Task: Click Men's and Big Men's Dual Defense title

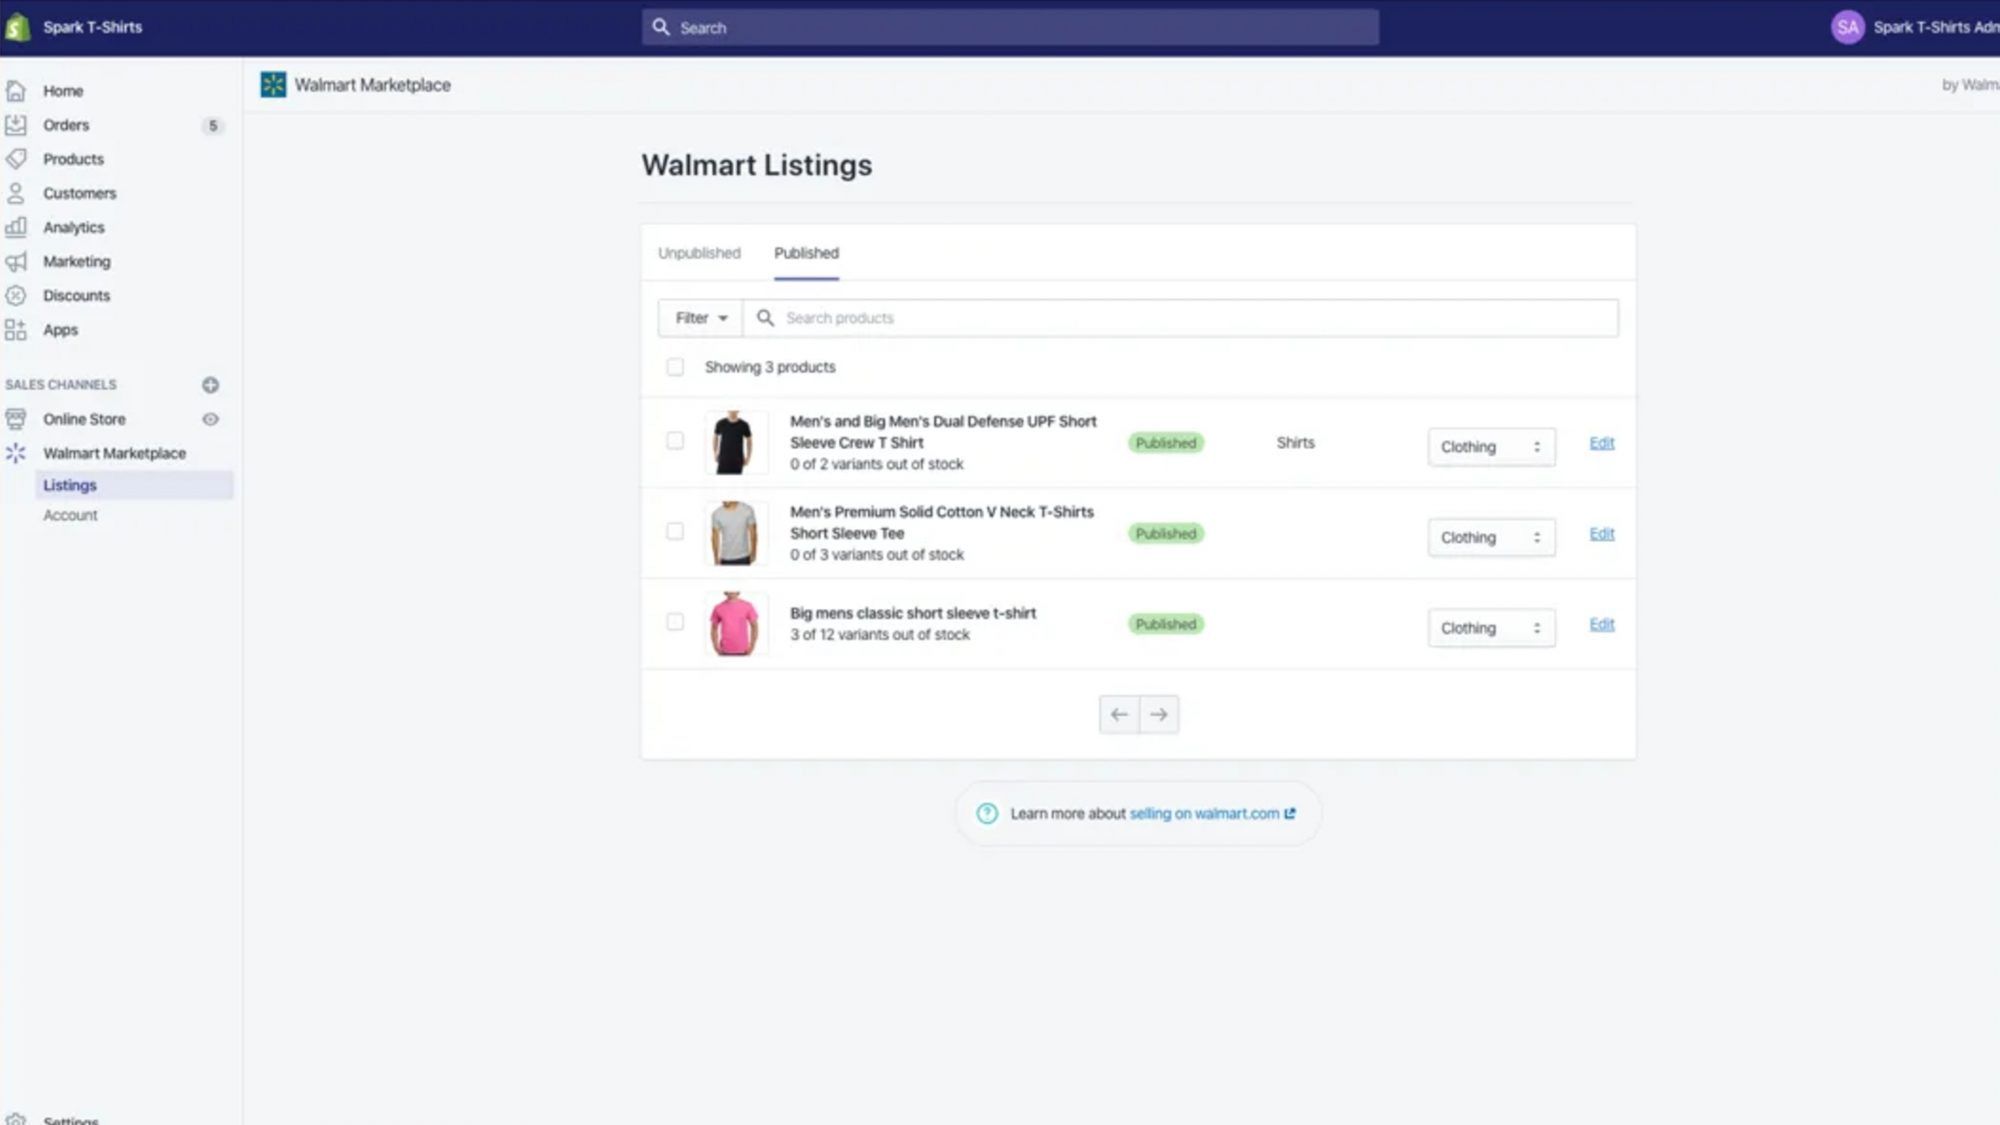Action: [x=943, y=432]
